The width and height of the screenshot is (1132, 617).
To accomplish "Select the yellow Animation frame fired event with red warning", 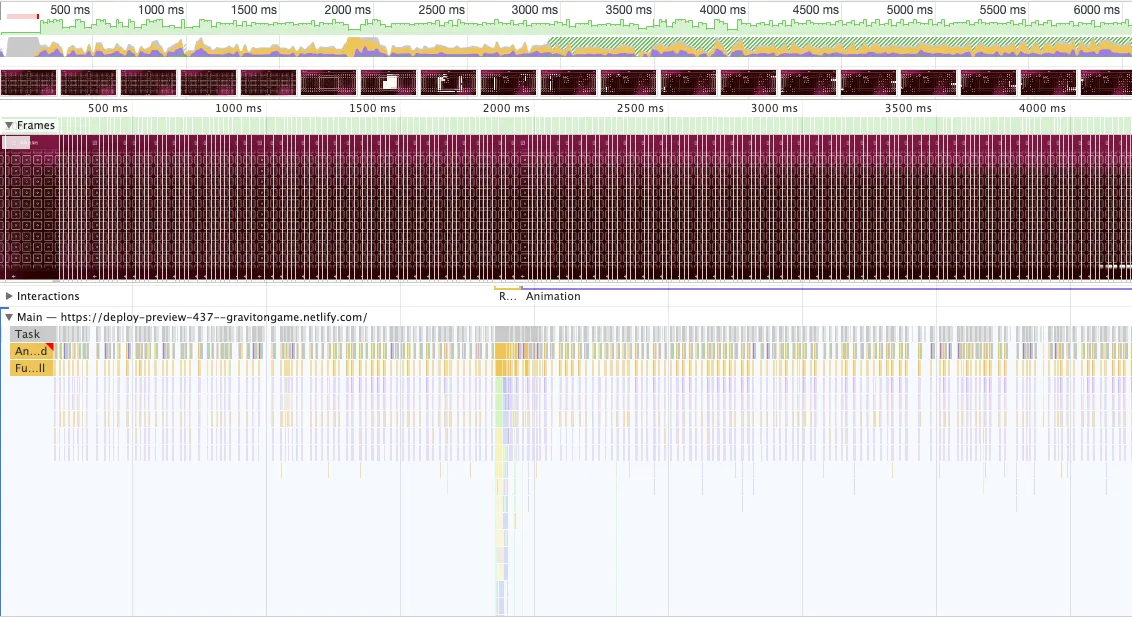I will (x=28, y=351).
